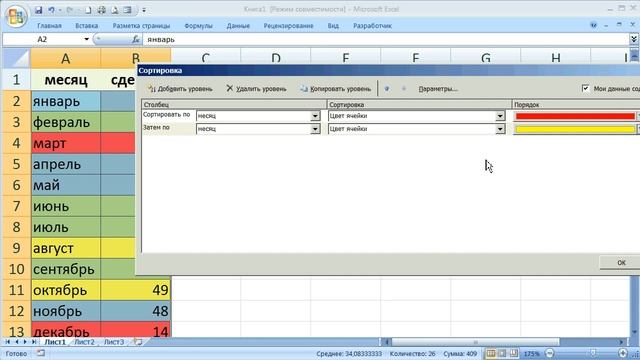Toggle 'Мои данные содержат' headers checkbox
Screen dimensions: 640x360
(x=585, y=88)
